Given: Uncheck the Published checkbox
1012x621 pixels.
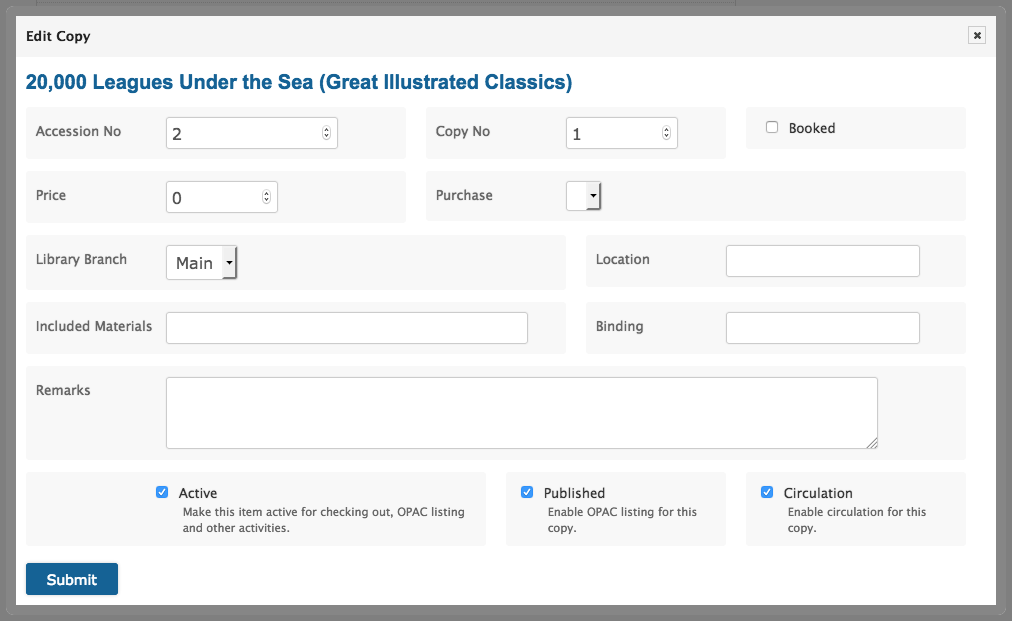Looking at the screenshot, I should pos(527,492).
